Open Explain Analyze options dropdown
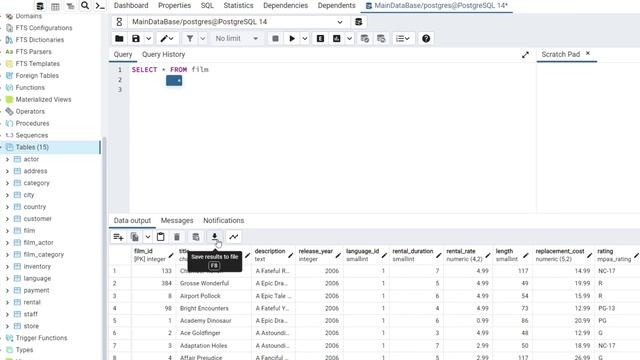 coord(349,38)
